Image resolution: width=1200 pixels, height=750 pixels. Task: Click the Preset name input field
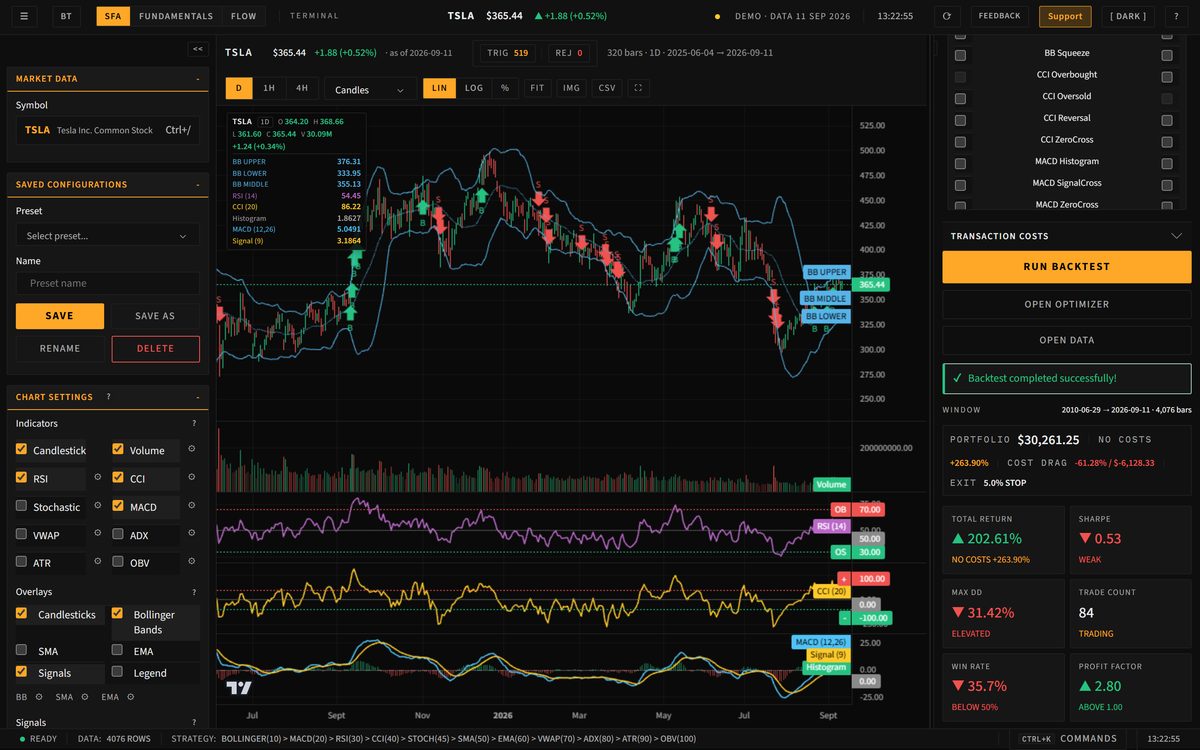point(108,283)
